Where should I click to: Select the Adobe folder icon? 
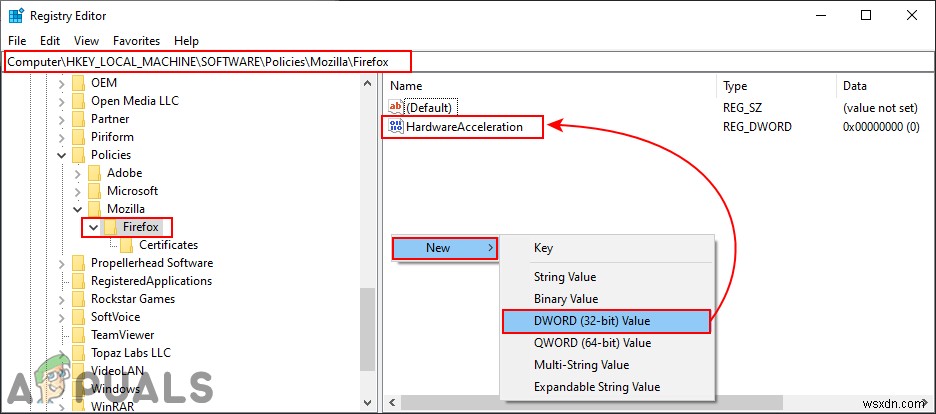coord(94,173)
